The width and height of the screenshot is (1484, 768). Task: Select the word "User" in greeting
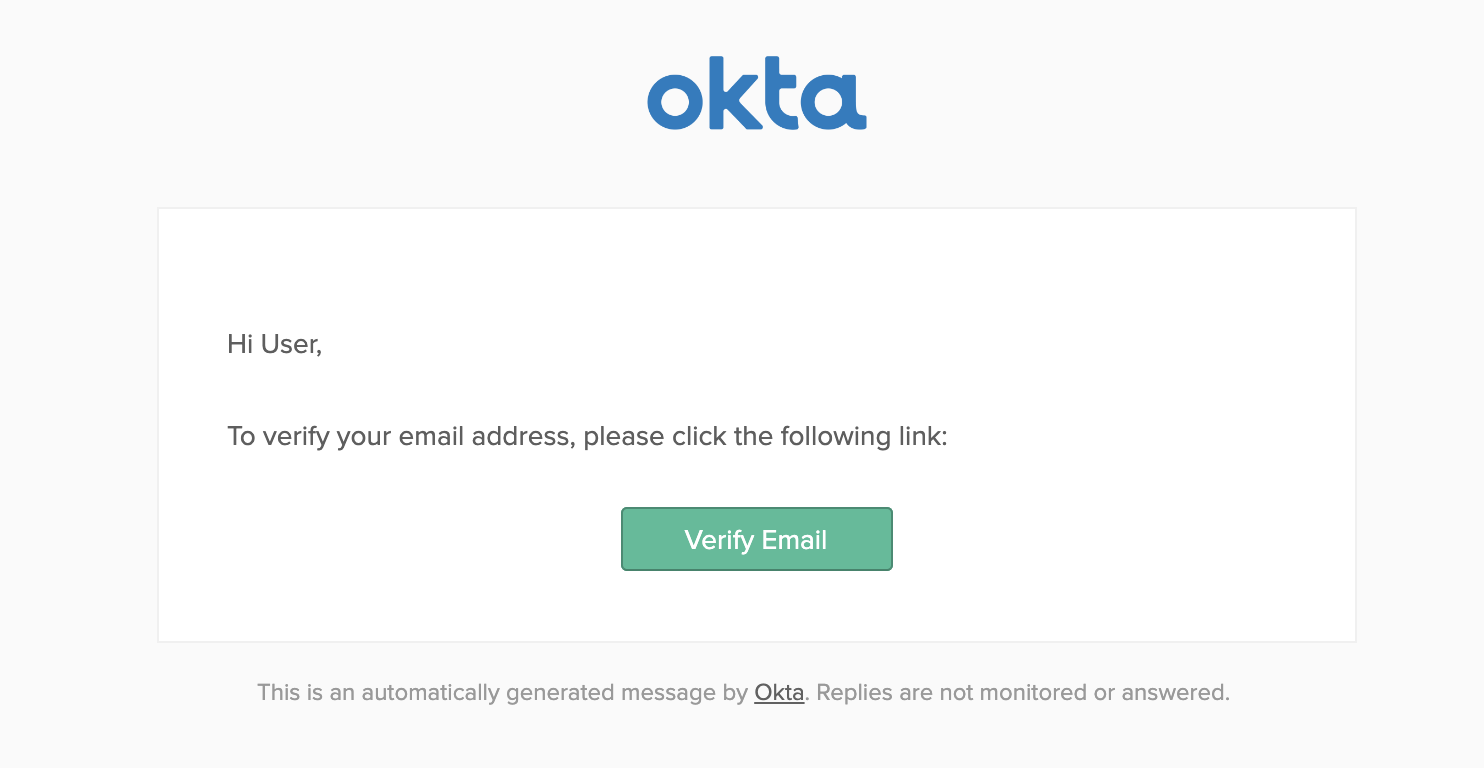pos(290,345)
